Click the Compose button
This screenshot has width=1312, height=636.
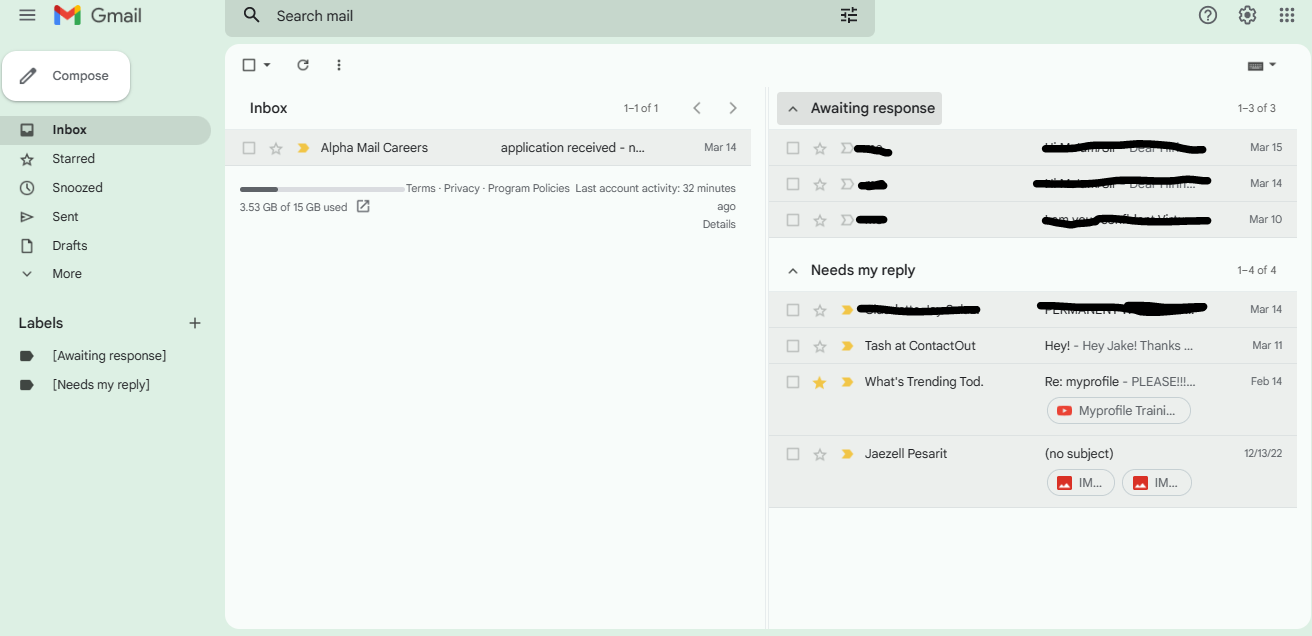click(x=66, y=76)
